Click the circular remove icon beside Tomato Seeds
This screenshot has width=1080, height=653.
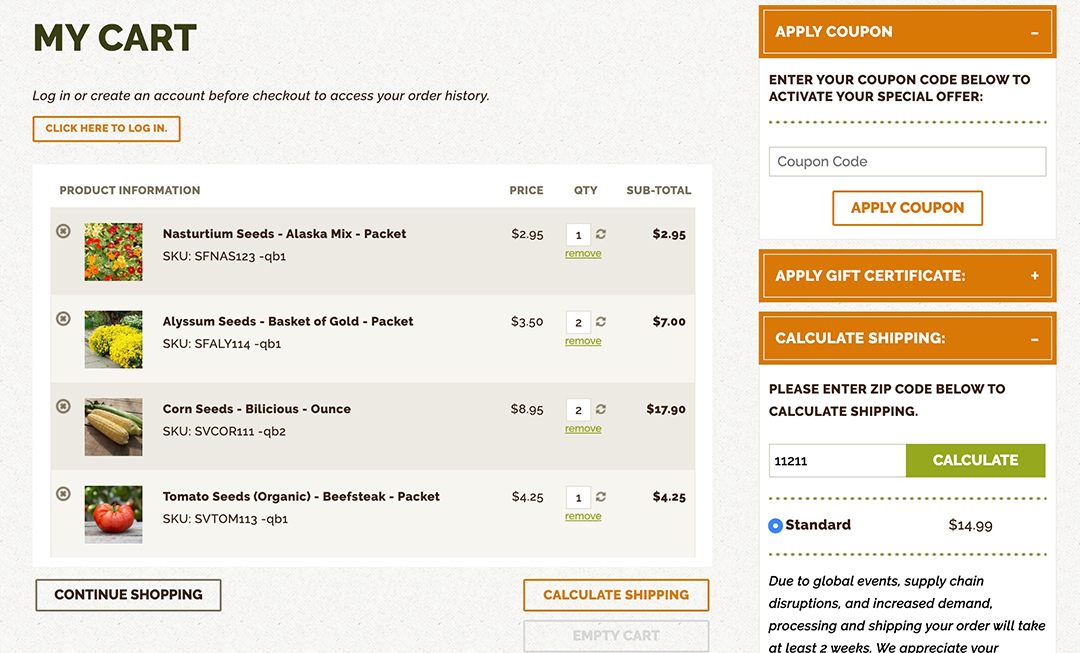[x=63, y=494]
